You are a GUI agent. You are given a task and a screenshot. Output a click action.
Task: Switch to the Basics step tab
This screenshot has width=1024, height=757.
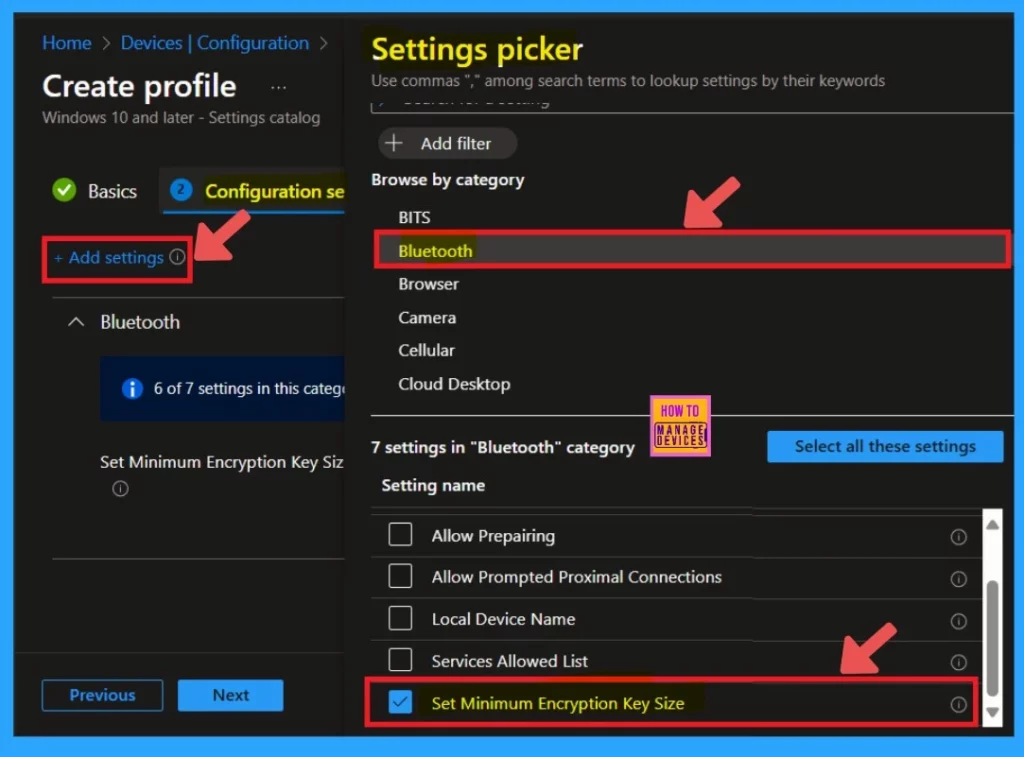pyautogui.click(x=96, y=191)
